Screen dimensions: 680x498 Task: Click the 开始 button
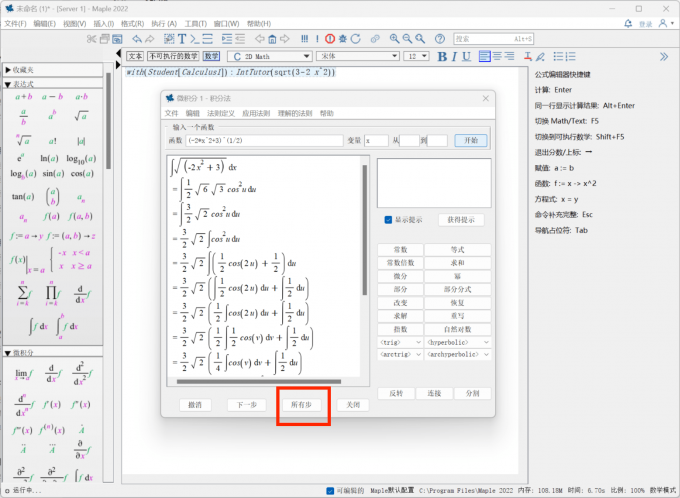click(x=471, y=141)
